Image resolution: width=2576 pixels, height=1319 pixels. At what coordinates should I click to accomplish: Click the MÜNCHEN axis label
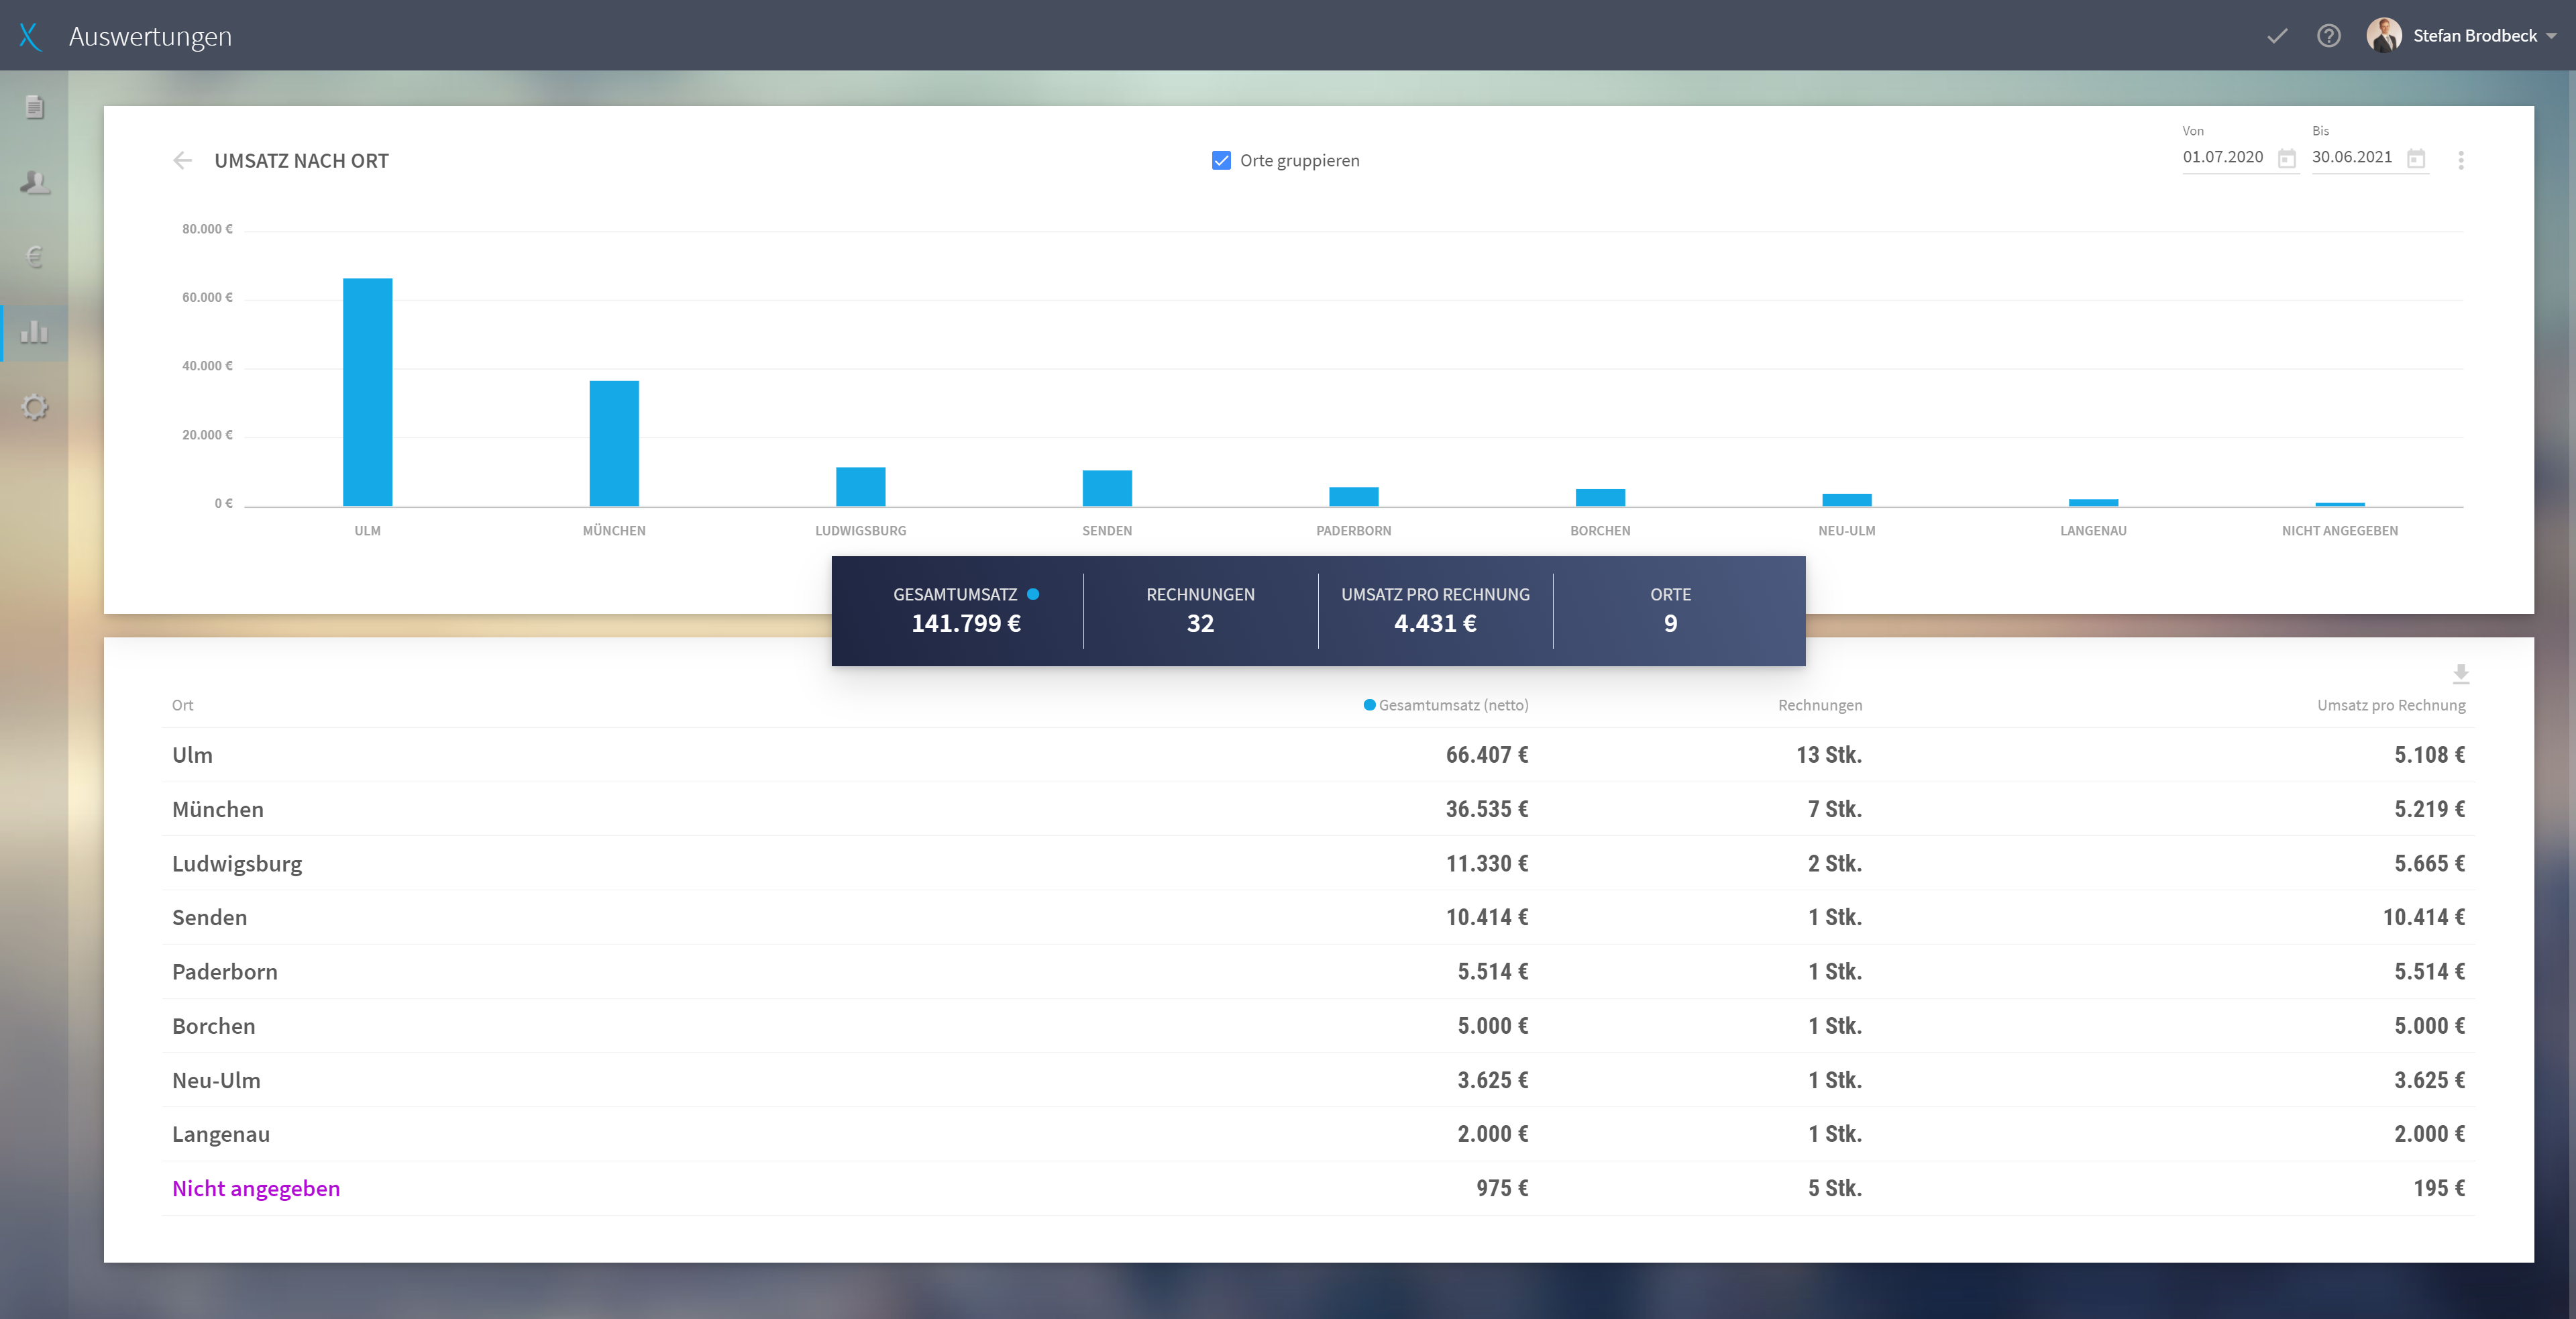614,531
